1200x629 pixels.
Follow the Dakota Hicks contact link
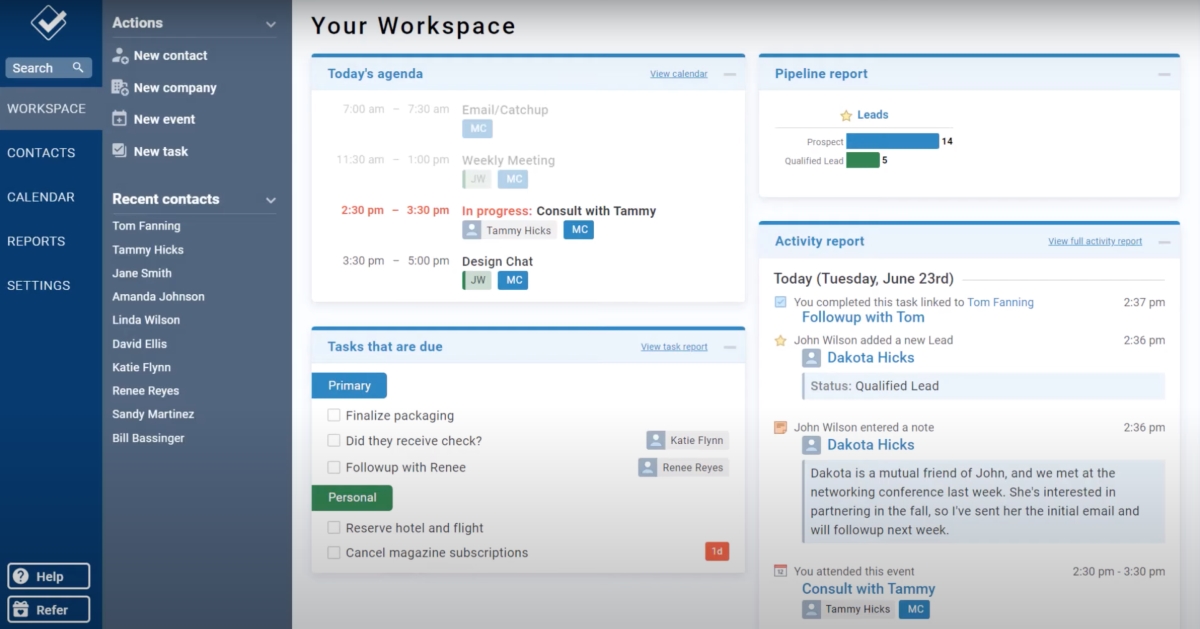click(x=870, y=357)
